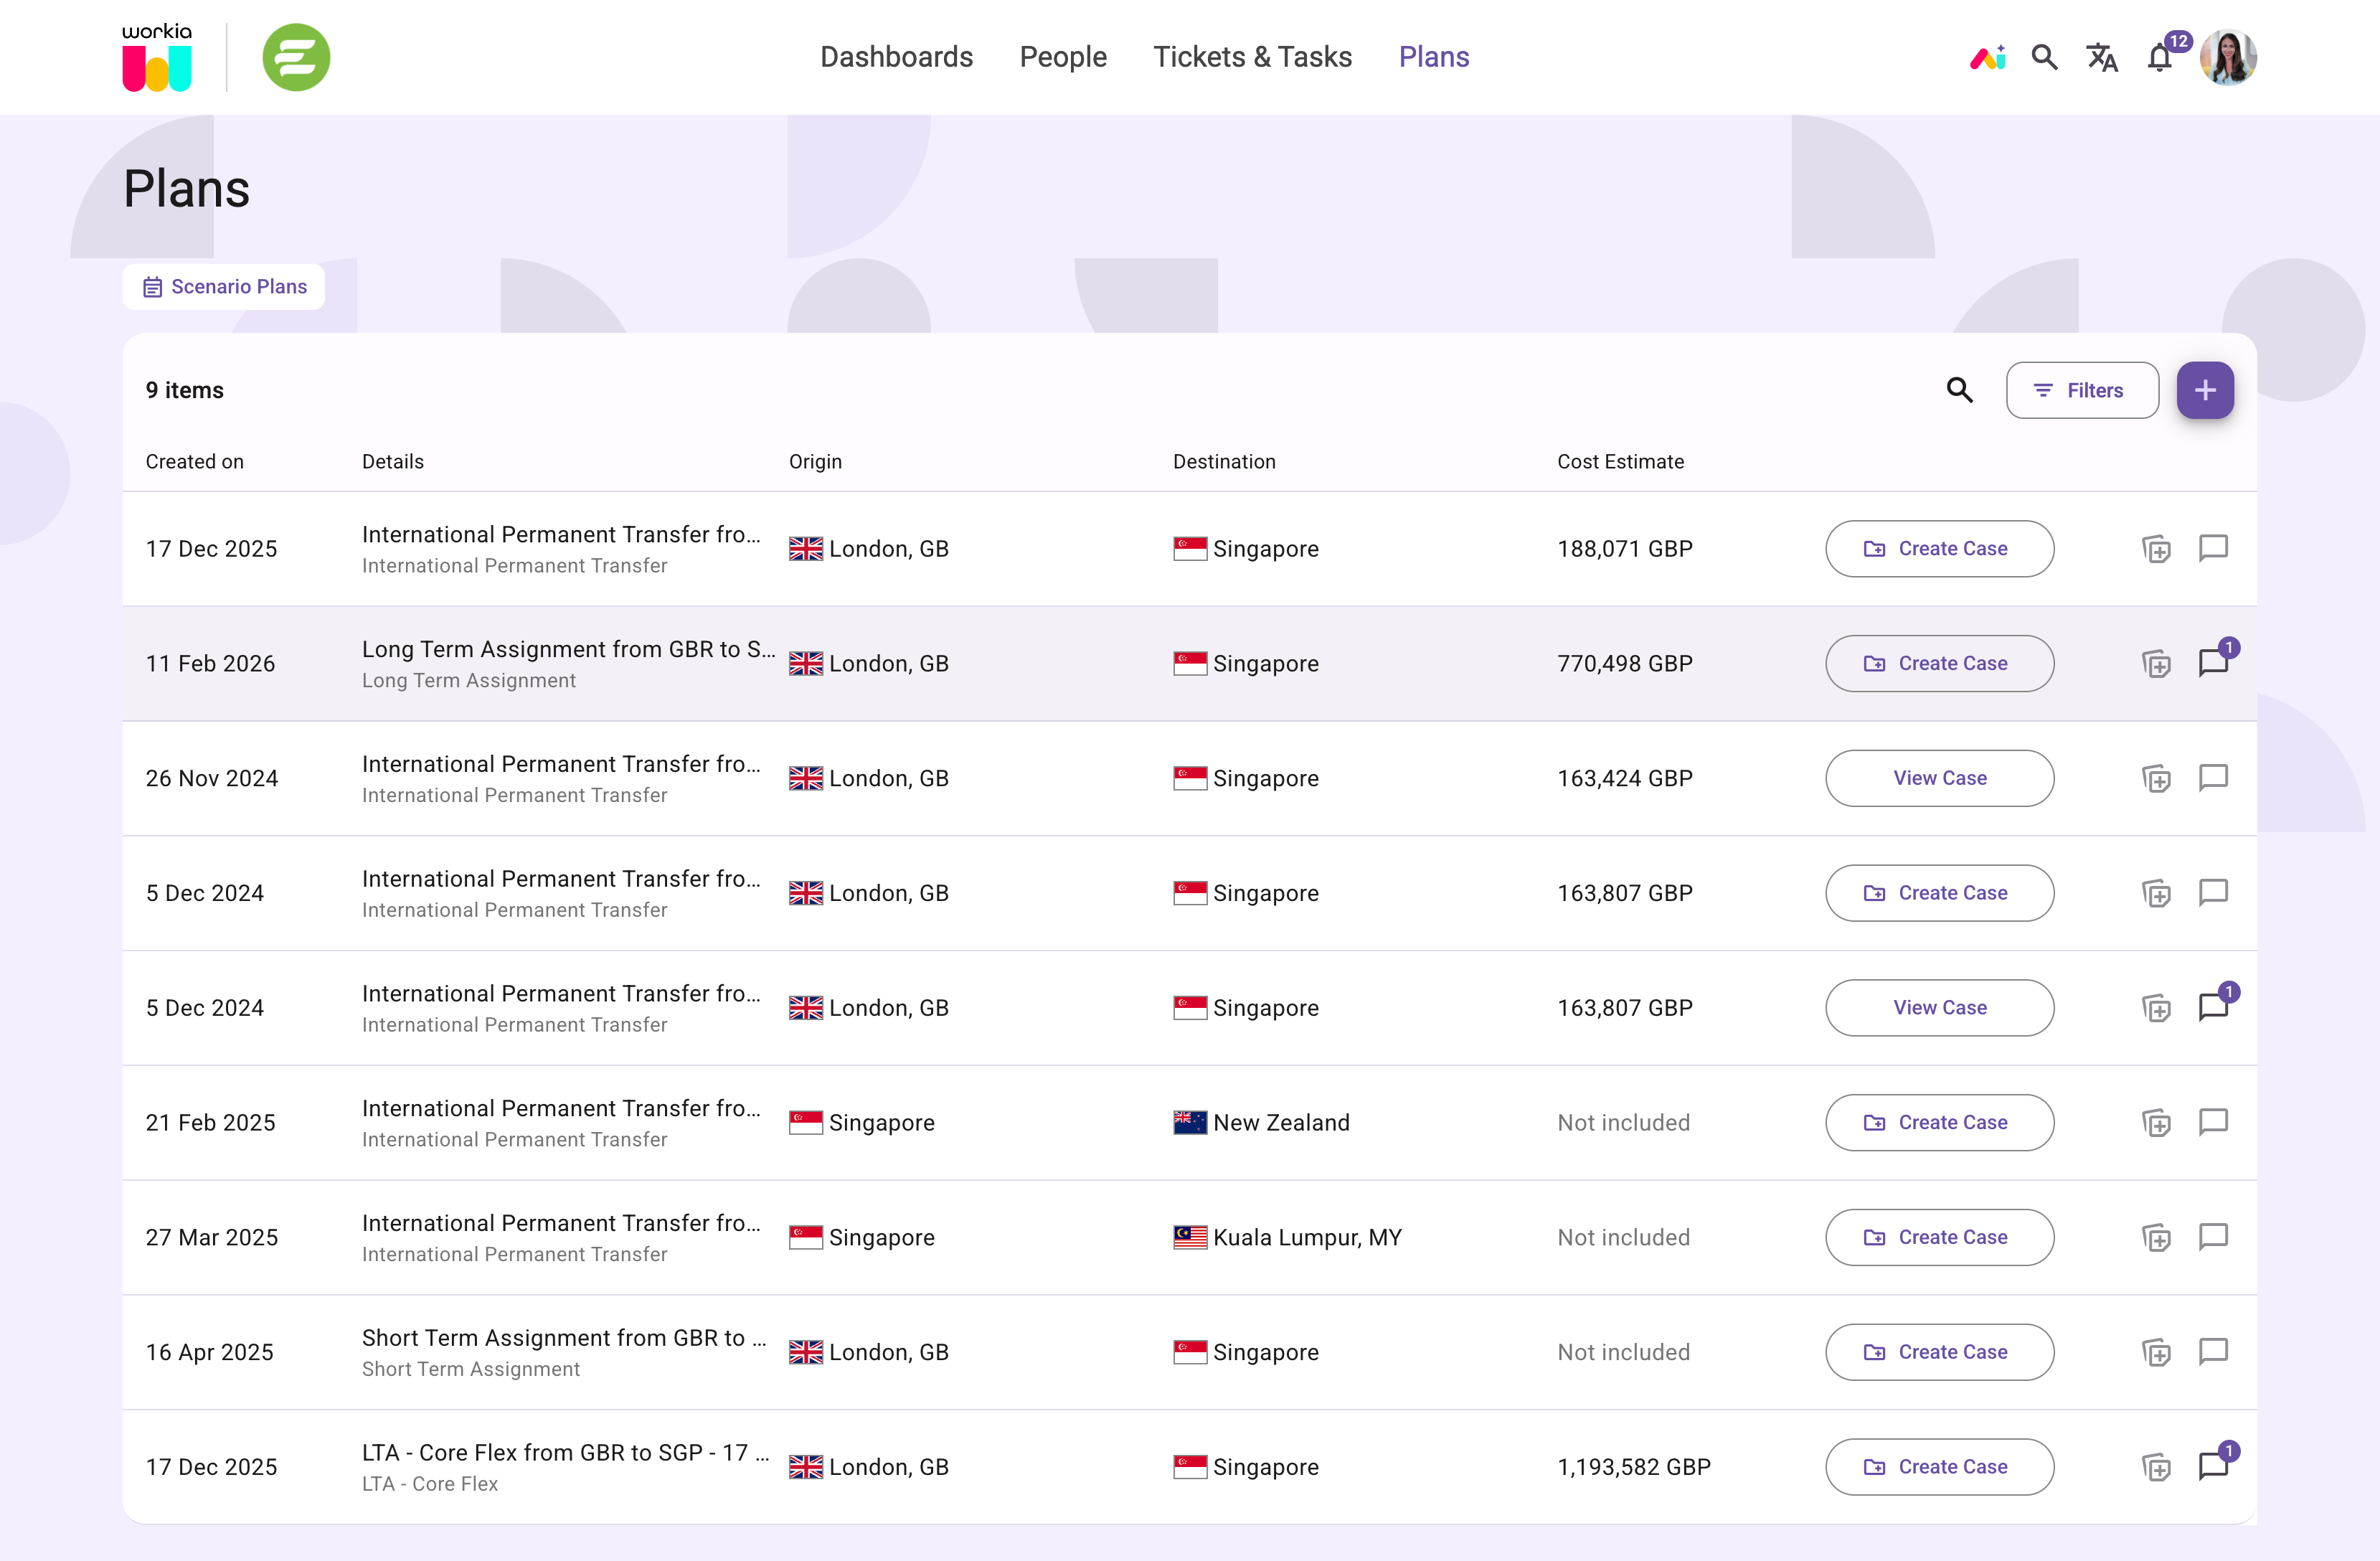Click the search icon above the plans table
The height and width of the screenshot is (1561, 2380).
[1960, 390]
